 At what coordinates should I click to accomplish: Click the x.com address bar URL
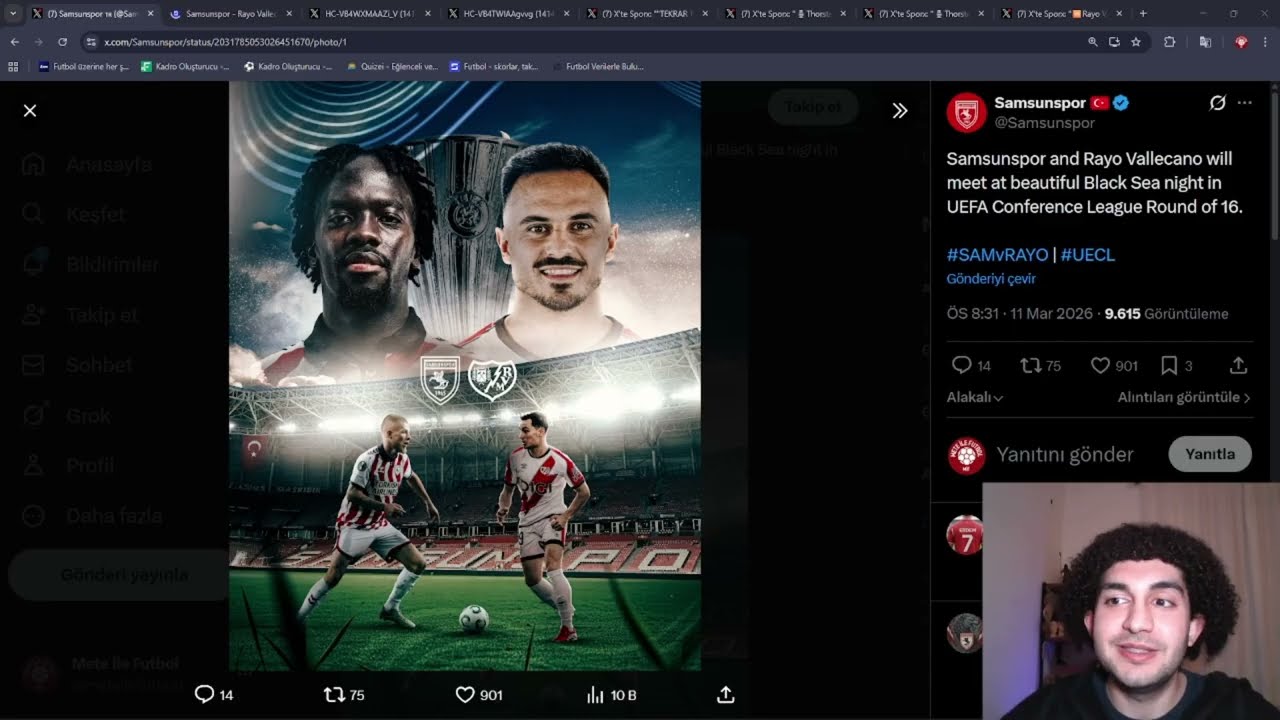(x=225, y=42)
